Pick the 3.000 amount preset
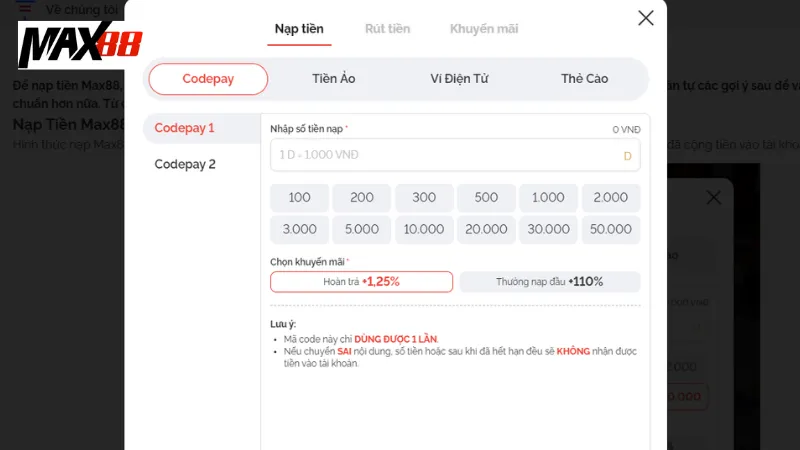 (x=299, y=230)
